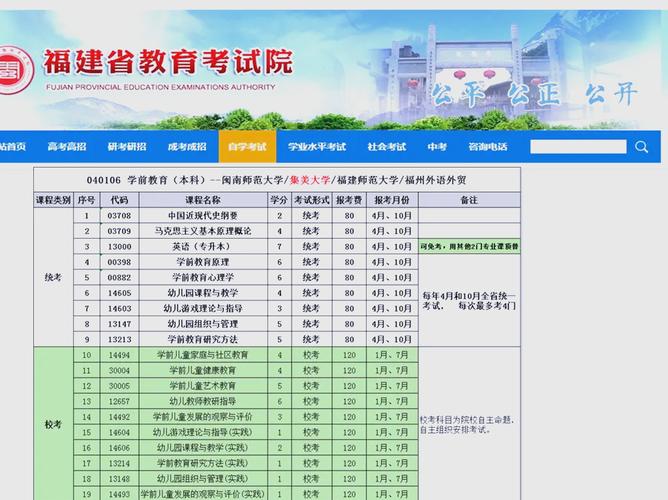Click course code 30004
Viewport: 668px width, 500px height.
(119, 371)
